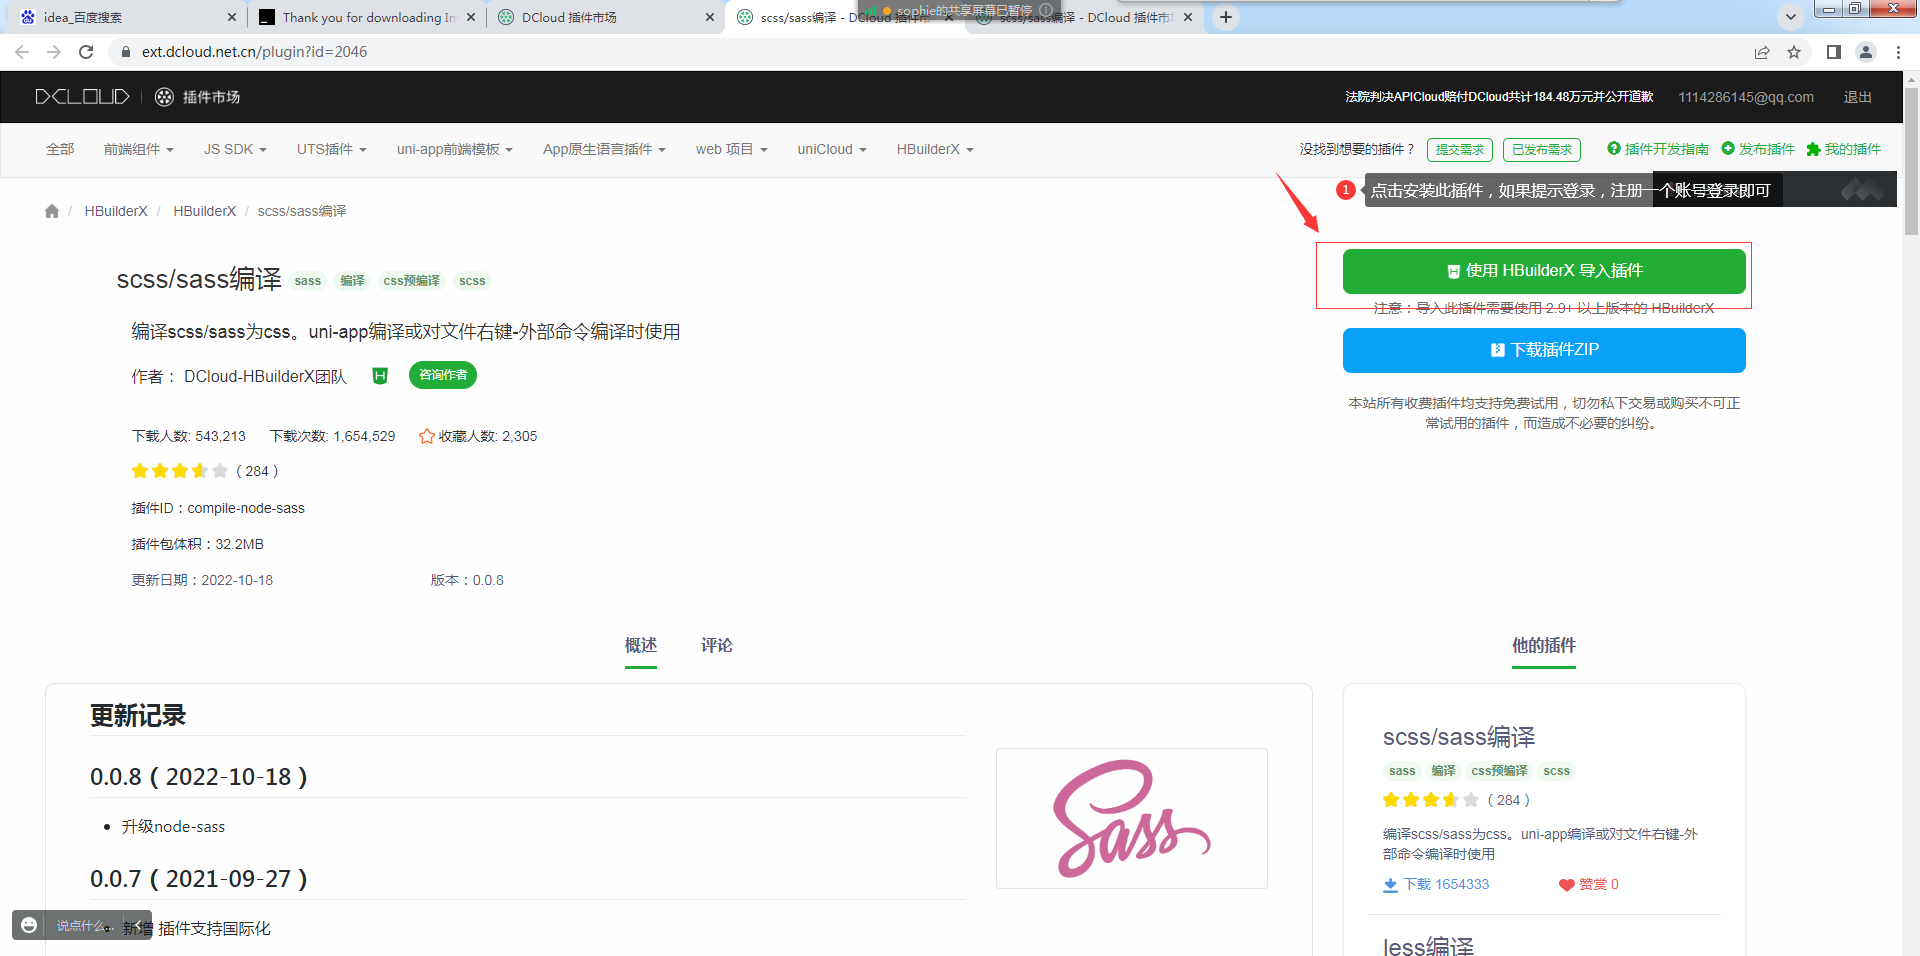Click the 编译 tag next to title
This screenshot has height=956, width=1920.
point(352,281)
